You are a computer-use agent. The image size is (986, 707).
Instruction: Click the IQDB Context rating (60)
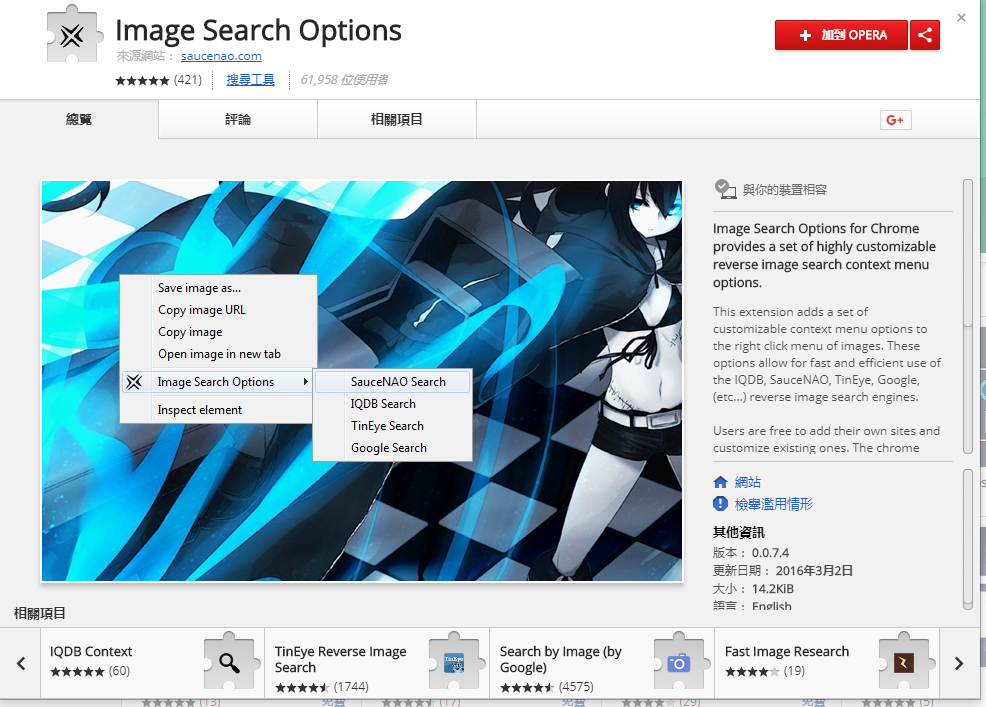[90, 671]
